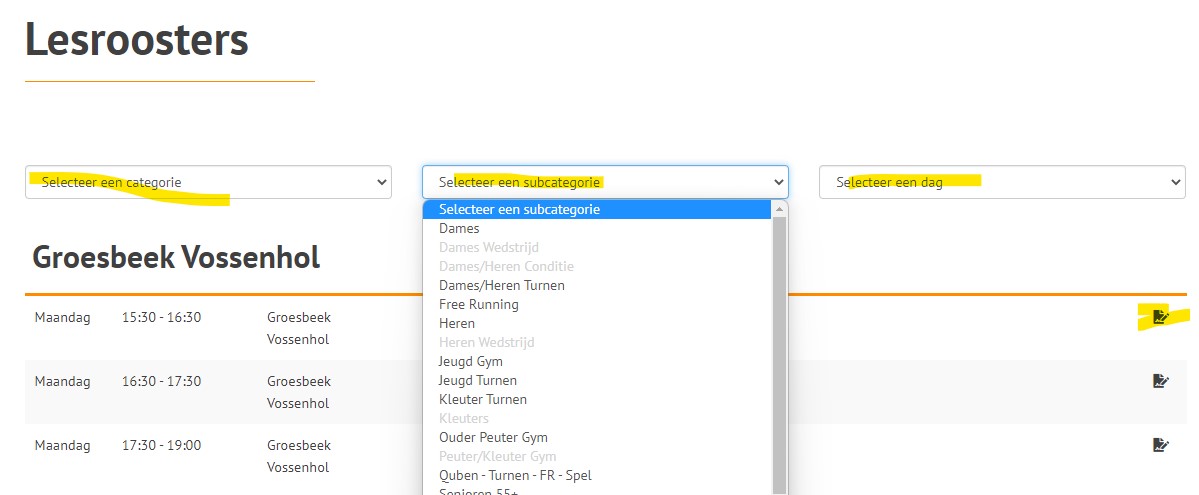Click the 'Groesbeek Vossenhol' section heading
The height and width of the screenshot is (495, 1199).
176,257
